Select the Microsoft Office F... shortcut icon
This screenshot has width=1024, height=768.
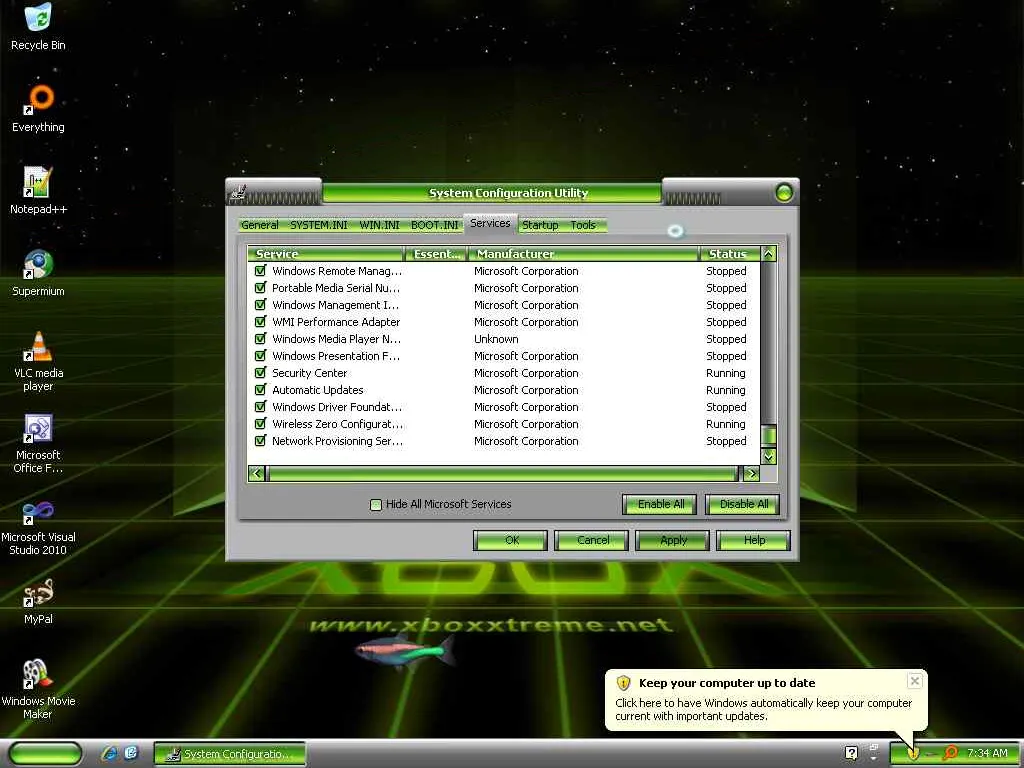(38, 443)
